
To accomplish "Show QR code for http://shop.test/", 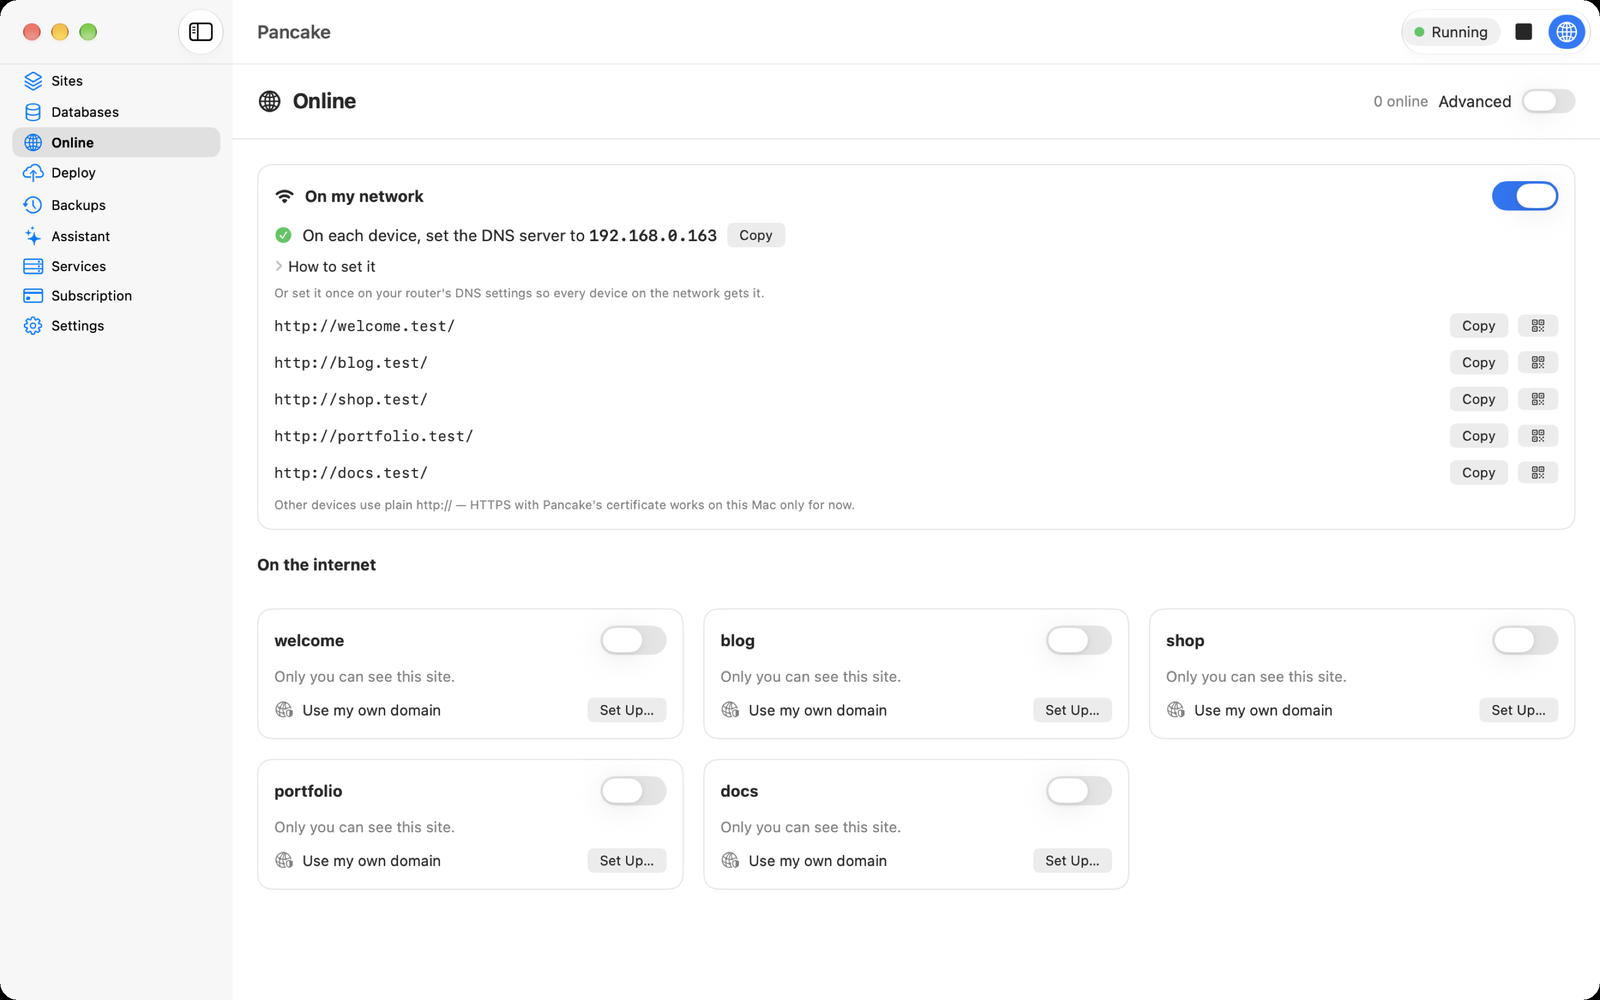I will pos(1538,399).
